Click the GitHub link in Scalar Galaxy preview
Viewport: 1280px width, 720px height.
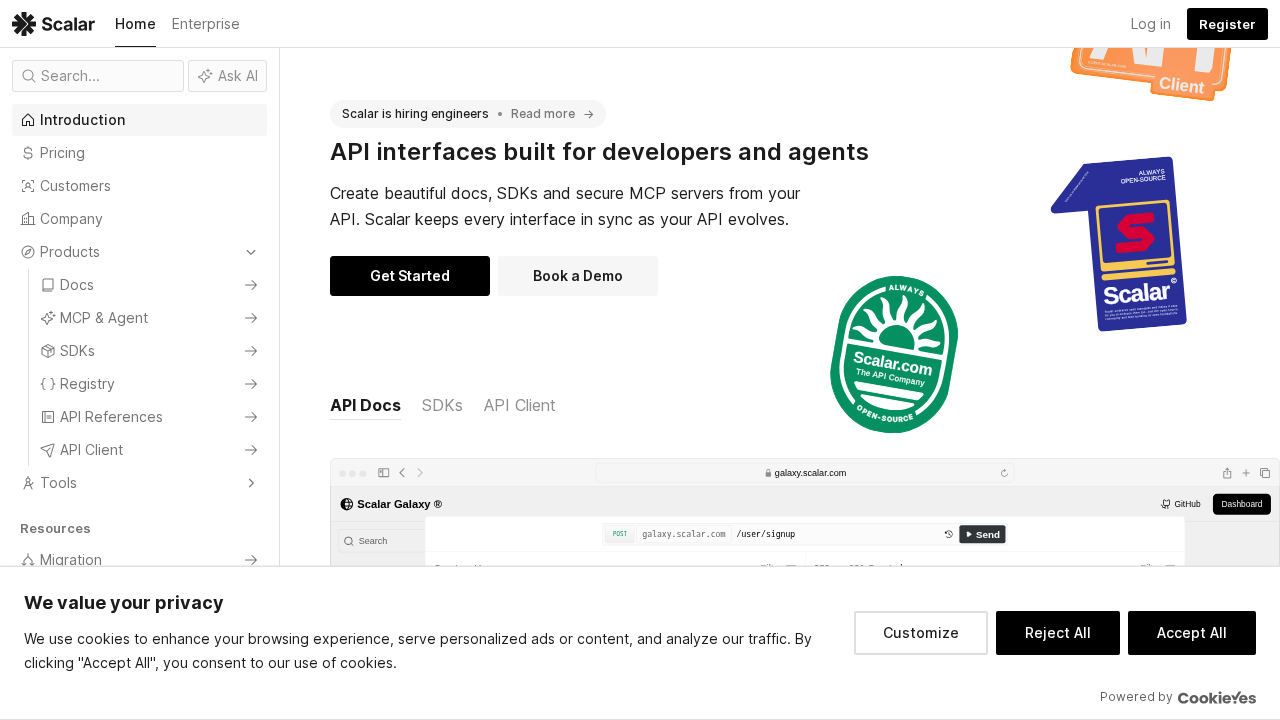[1181, 504]
